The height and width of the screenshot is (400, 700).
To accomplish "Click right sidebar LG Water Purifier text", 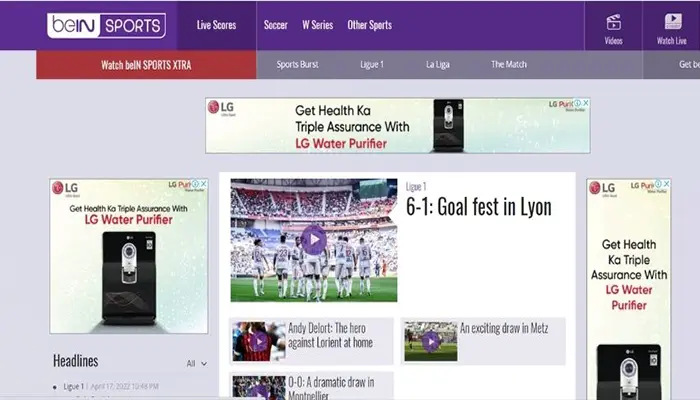I will [x=629, y=297].
